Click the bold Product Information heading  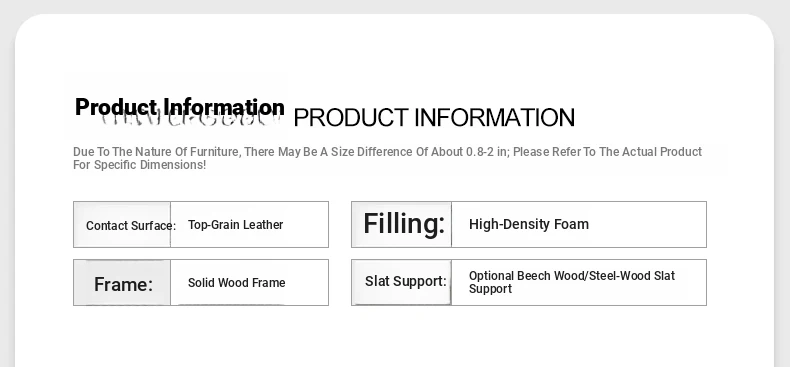(180, 107)
